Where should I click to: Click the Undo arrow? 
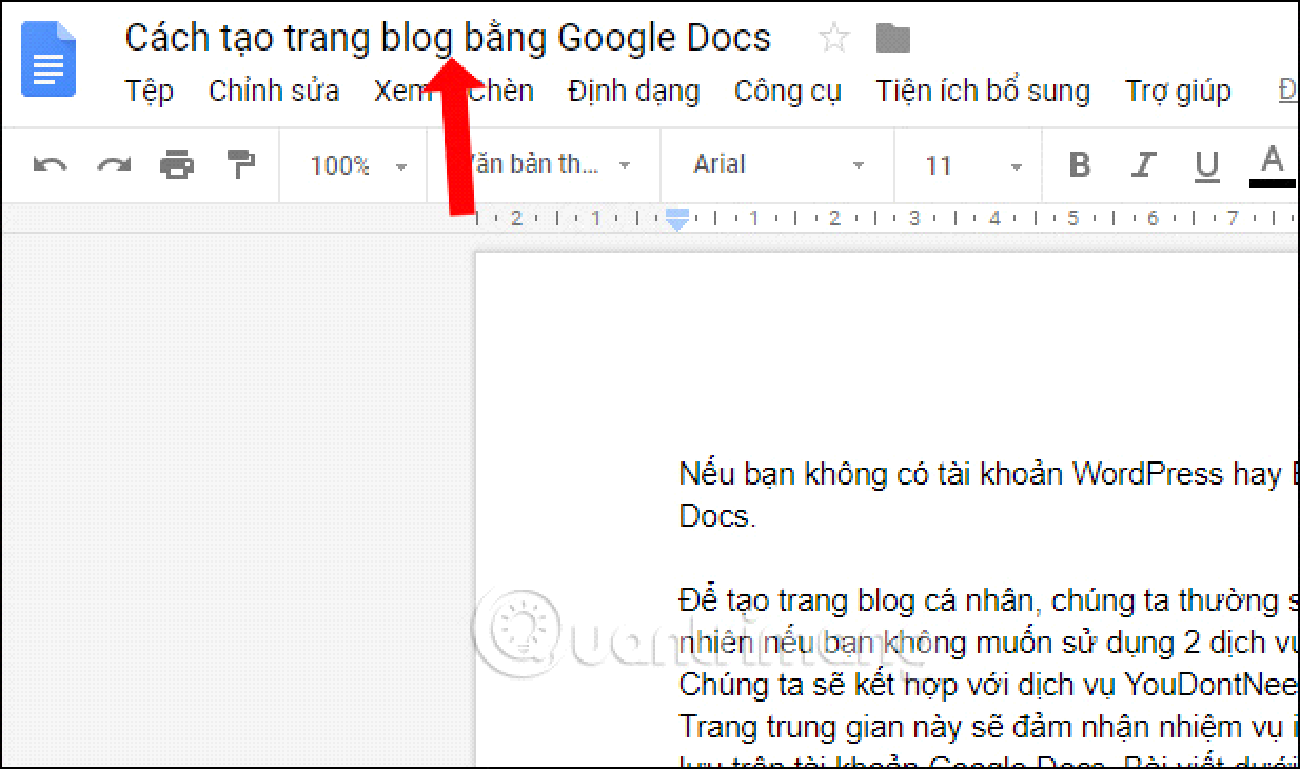pos(50,165)
